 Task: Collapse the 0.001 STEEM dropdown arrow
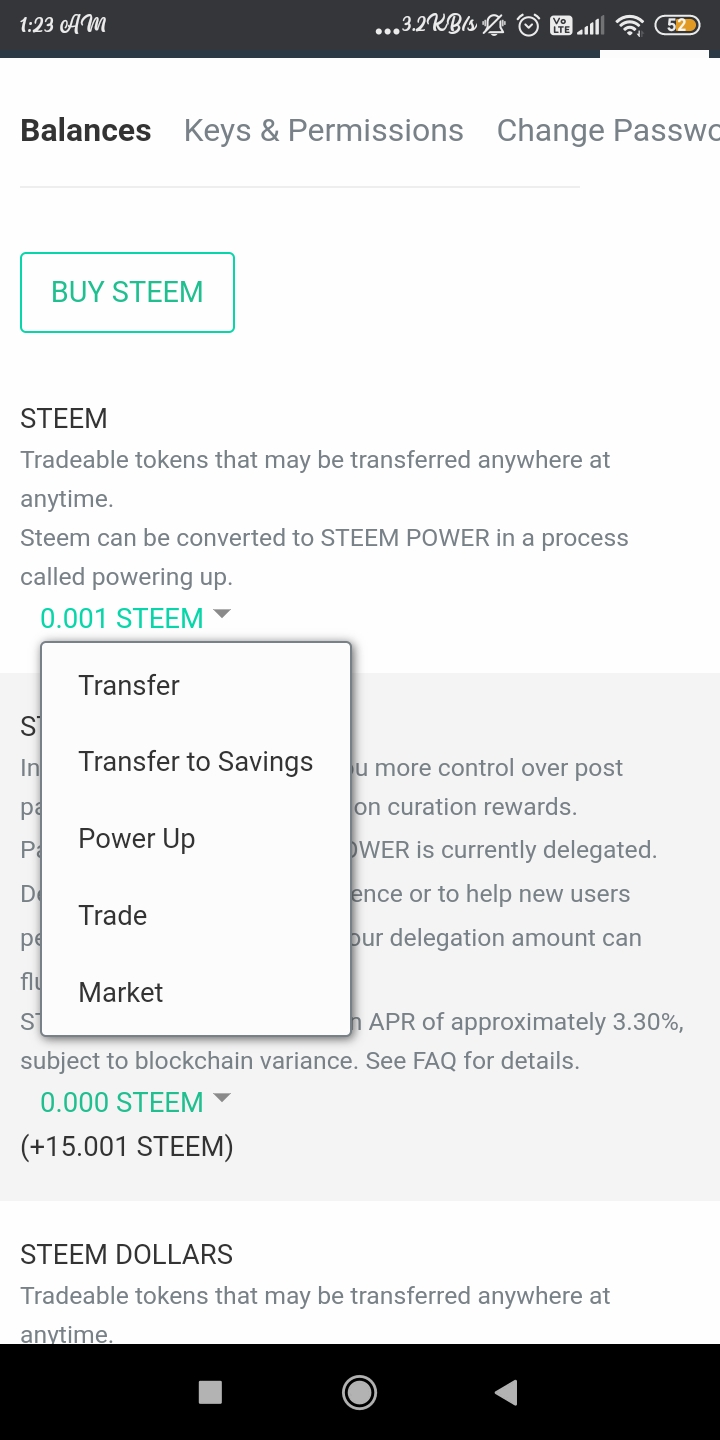(222, 614)
